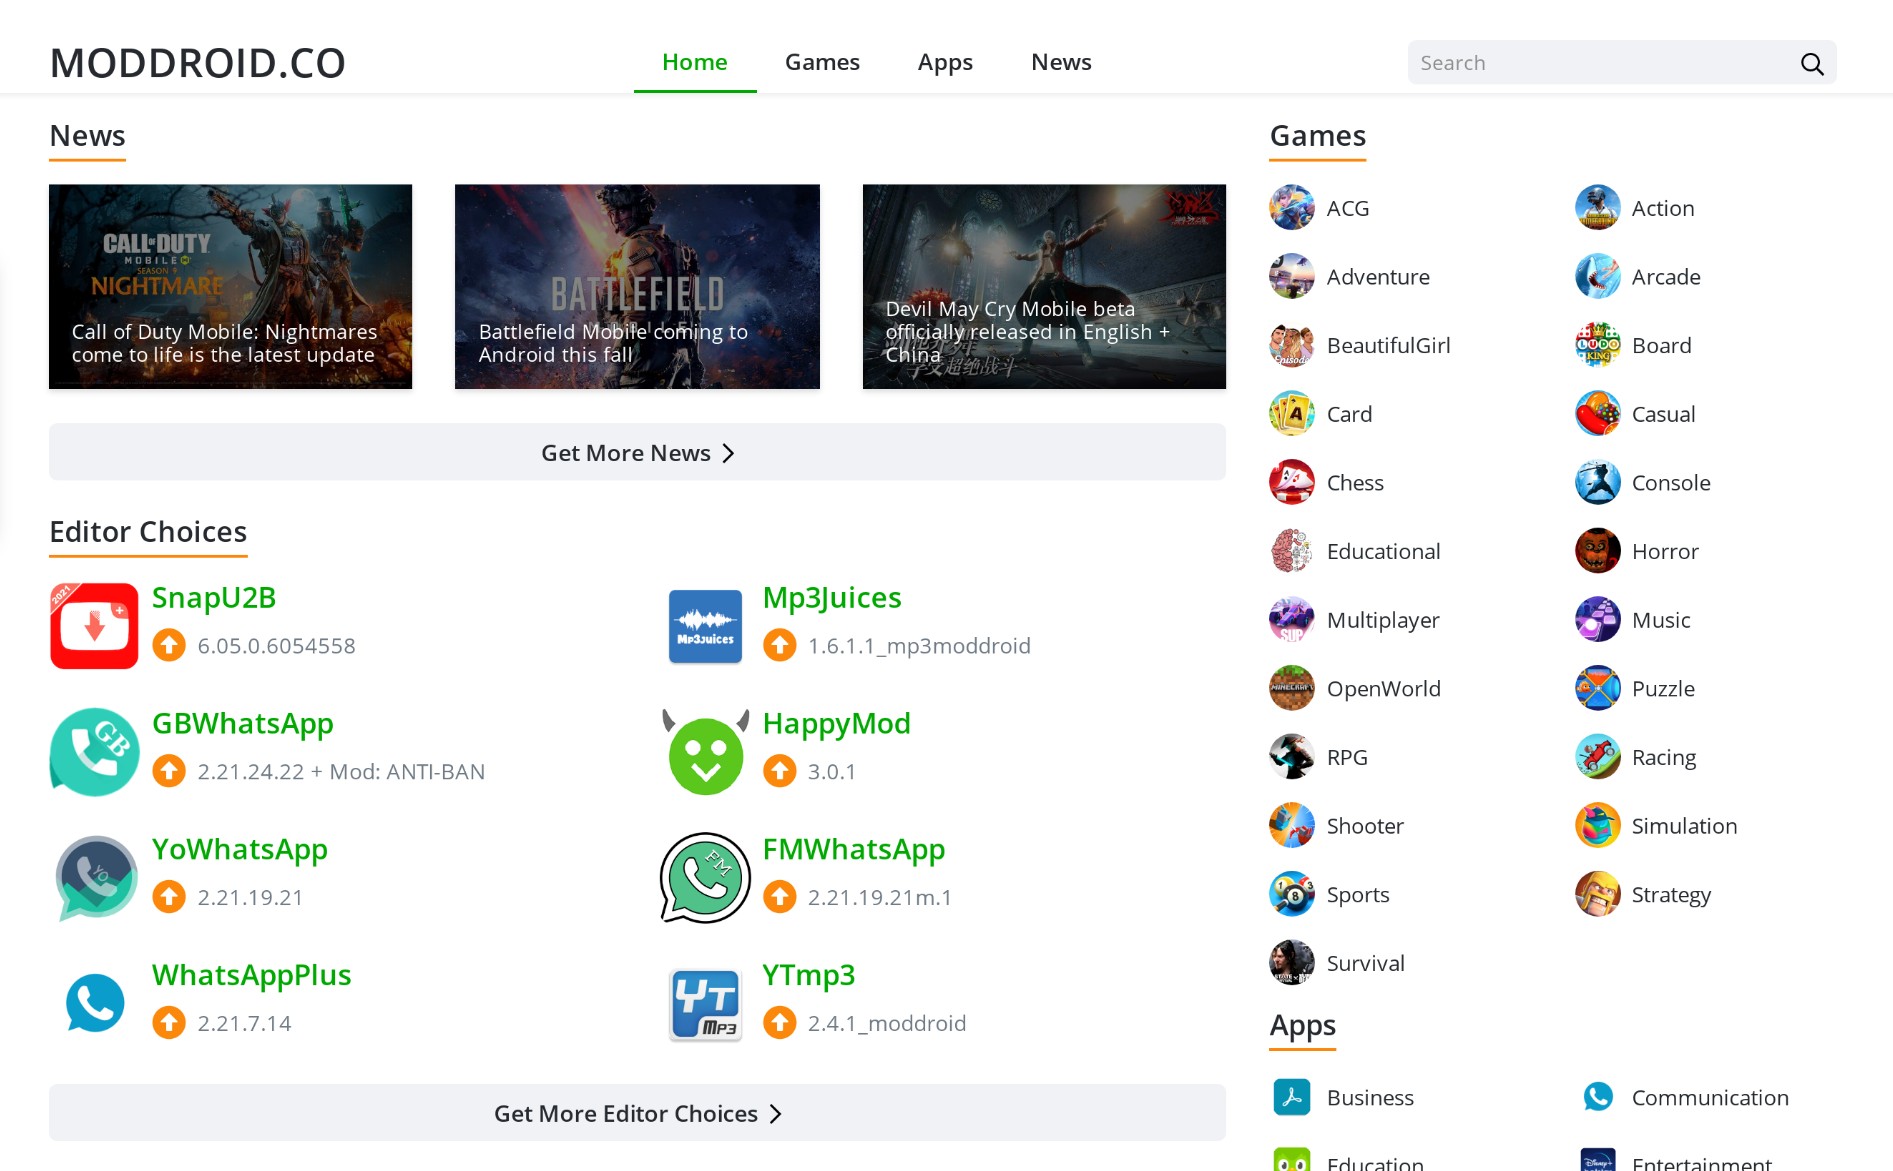Click version text 1.6.1.1_mp3moddroid
This screenshot has height=1171, width=1893.
point(919,646)
